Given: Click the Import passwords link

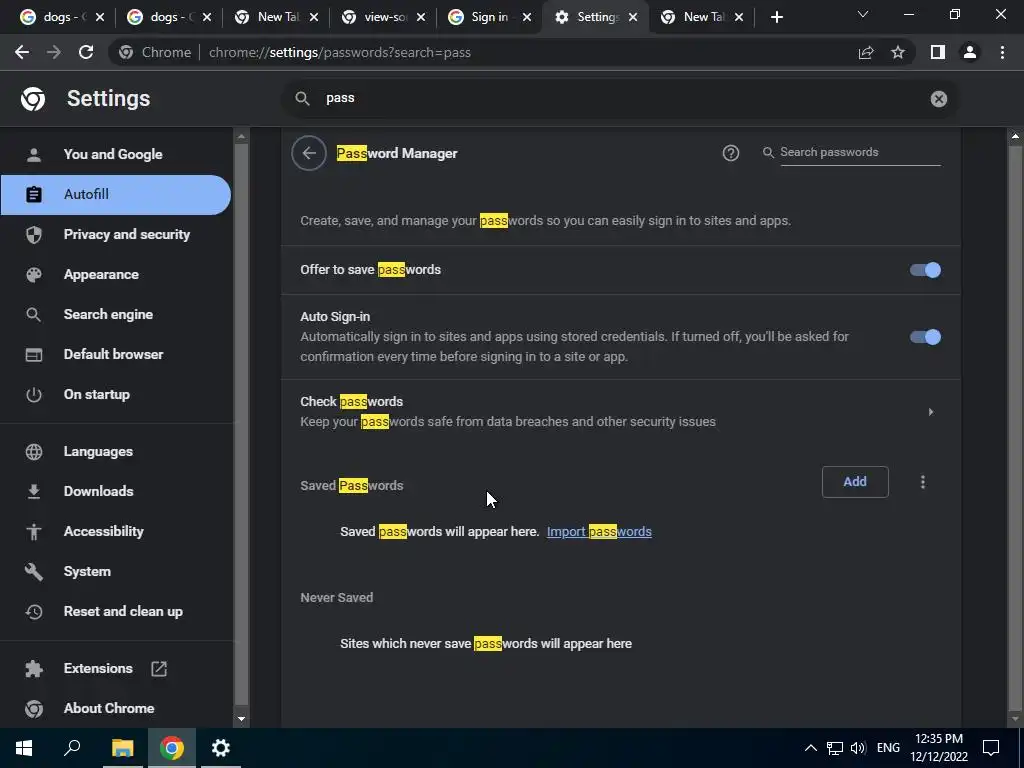Looking at the screenshot, I should tap(599, 532).
